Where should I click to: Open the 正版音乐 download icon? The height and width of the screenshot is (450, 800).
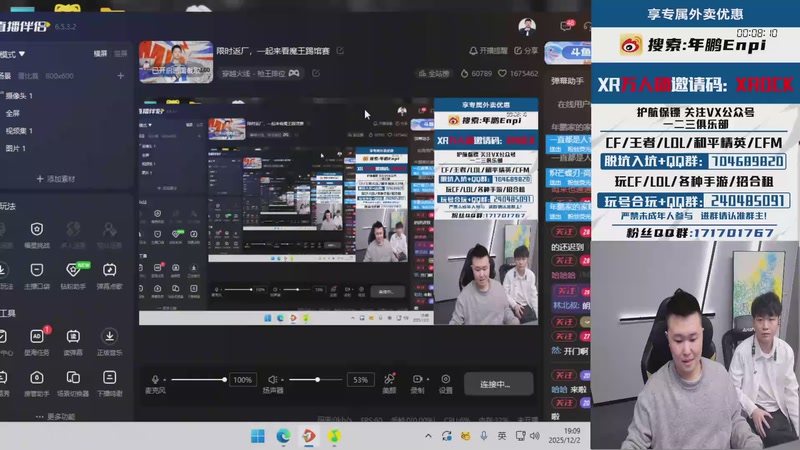point(109,336)
